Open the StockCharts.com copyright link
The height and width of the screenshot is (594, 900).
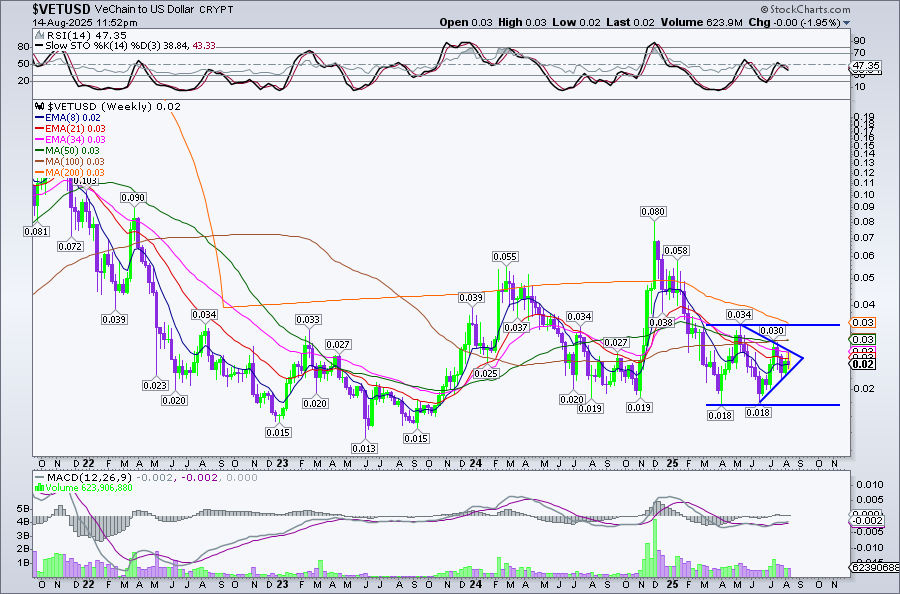[x=805, y=9]
